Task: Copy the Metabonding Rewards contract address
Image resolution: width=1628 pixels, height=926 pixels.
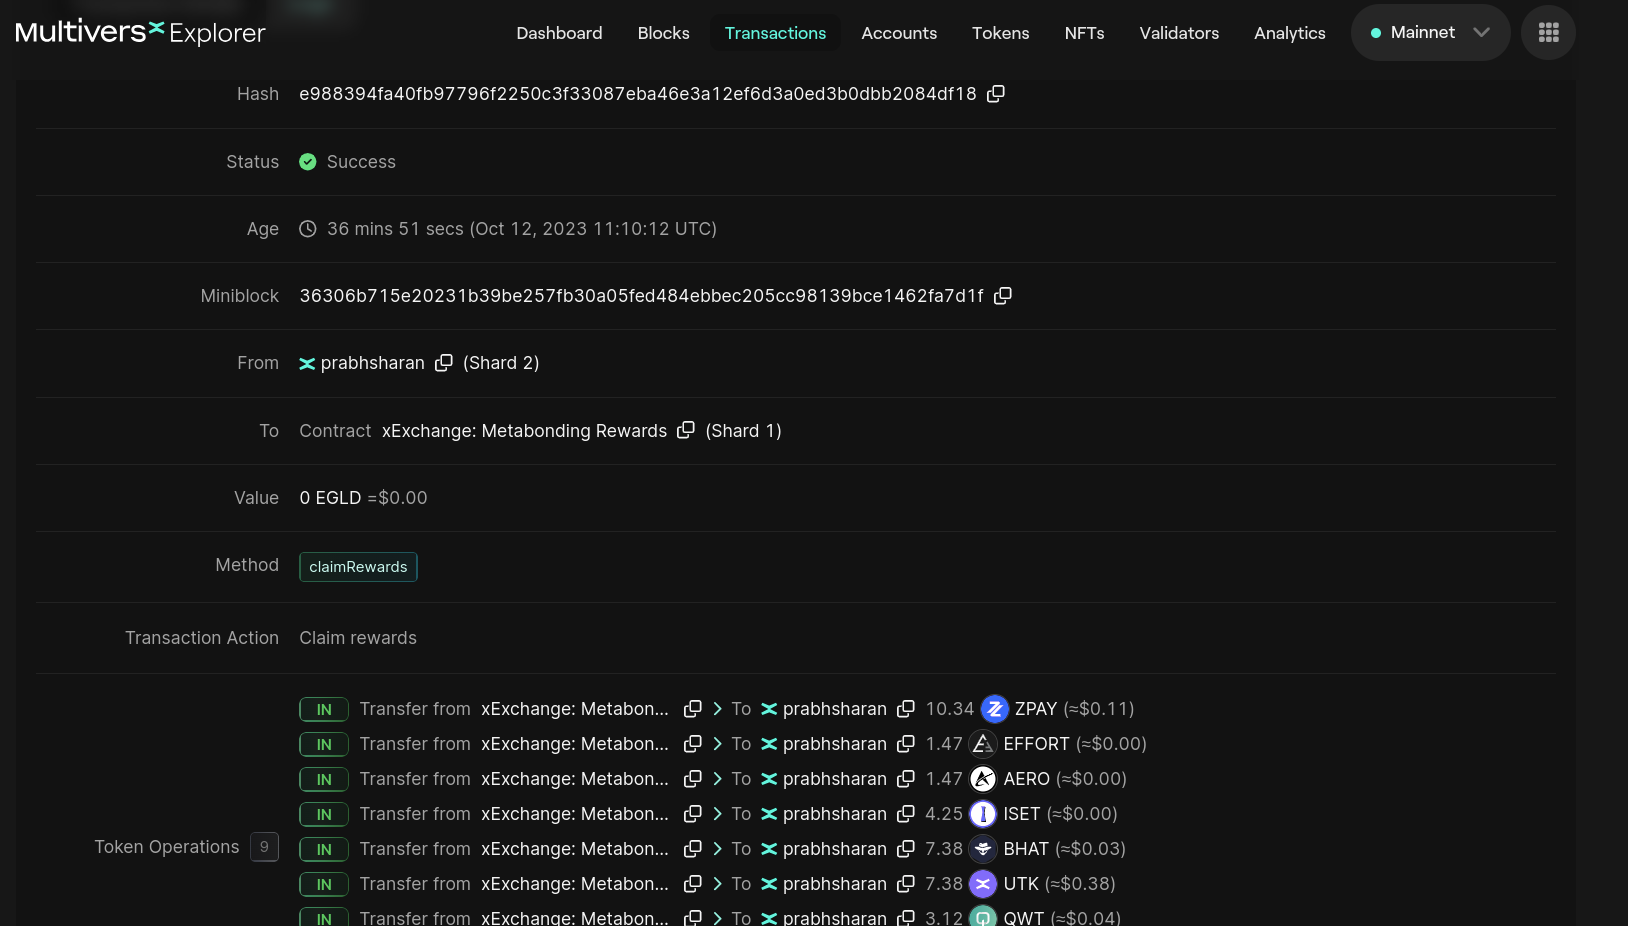Action: [x=685, y=430]
